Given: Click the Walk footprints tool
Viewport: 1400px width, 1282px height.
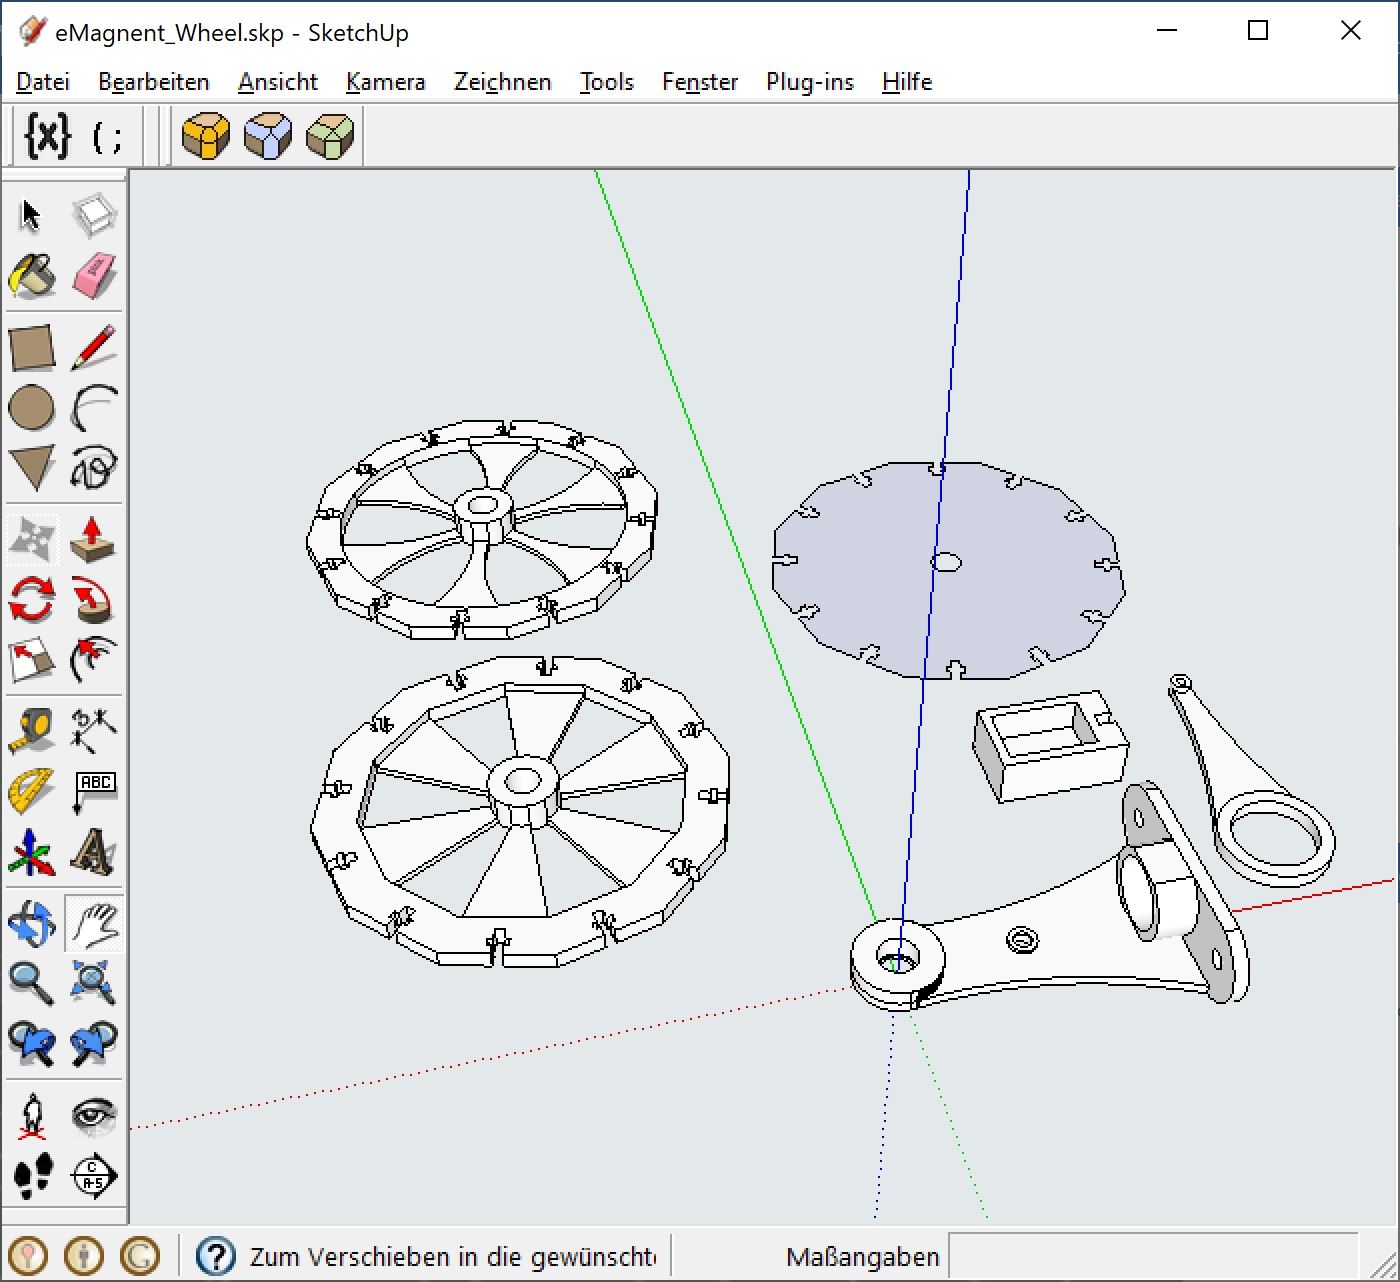Looking at the screenshot, I should pos(31,1176).
